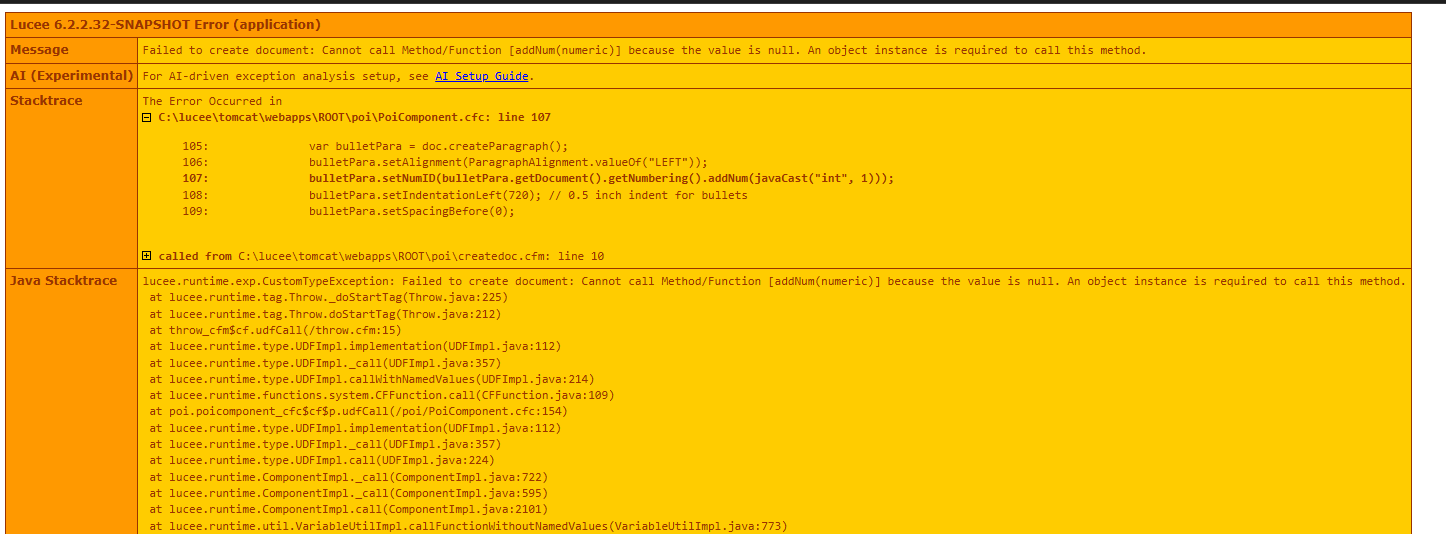Click the throw_cfm$cf.udfCall line
Screen dimensions: 1446x534
[x=275, y=330]
